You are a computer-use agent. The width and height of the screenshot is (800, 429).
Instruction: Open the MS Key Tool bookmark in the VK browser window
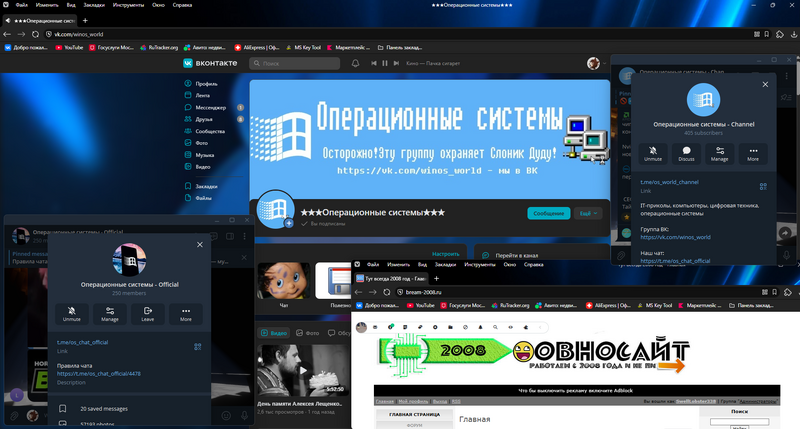304,47
